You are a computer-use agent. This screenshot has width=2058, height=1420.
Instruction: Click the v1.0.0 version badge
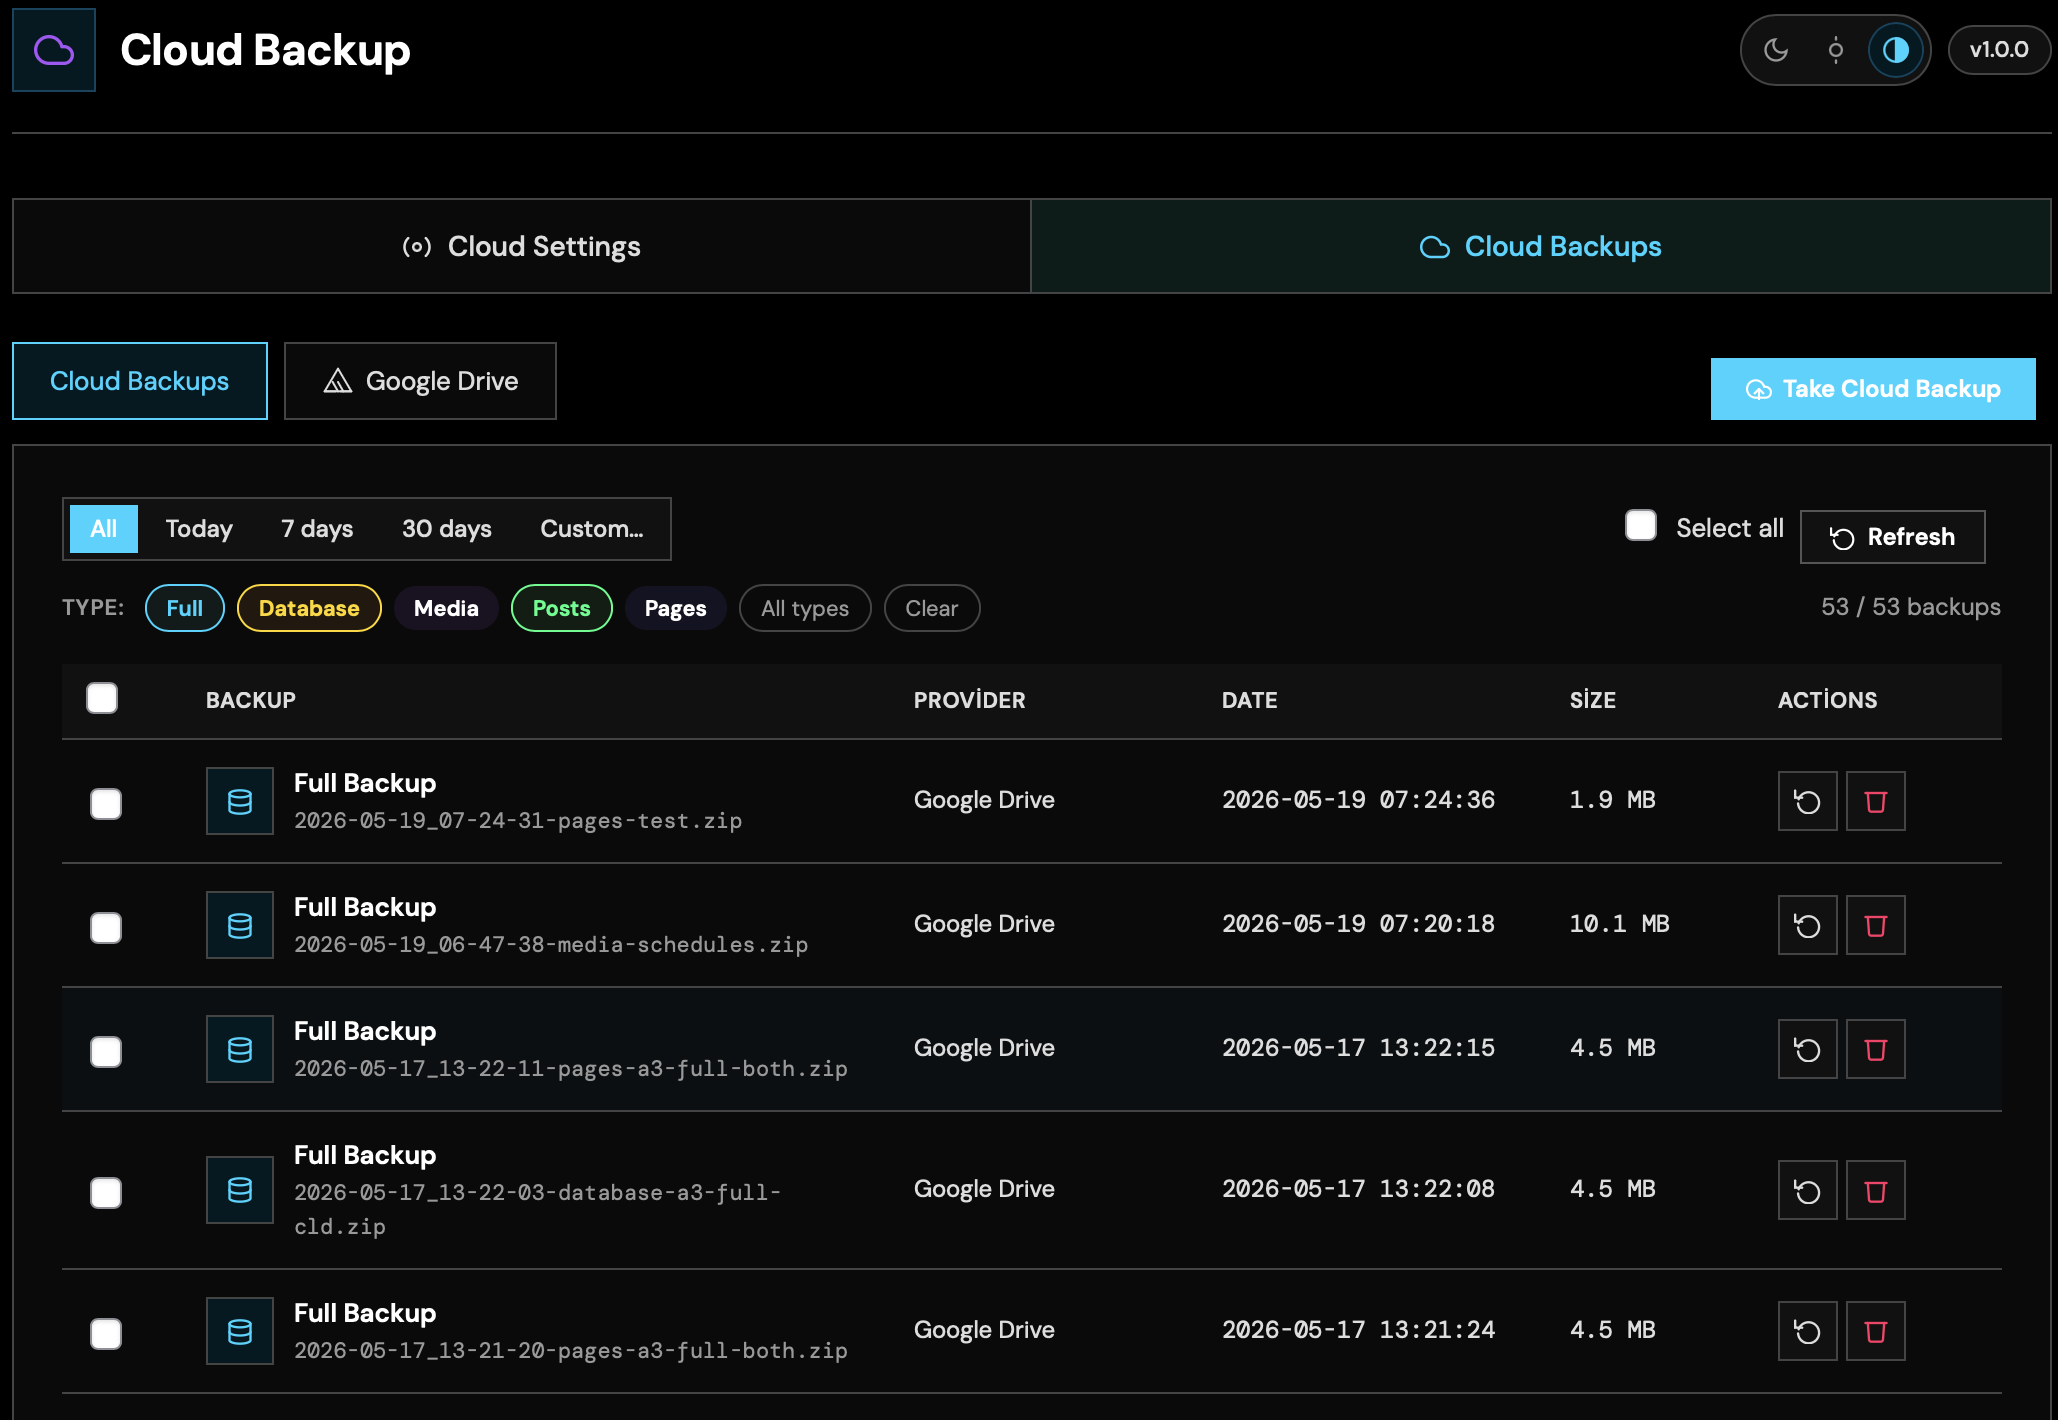tap(1999, 50)
